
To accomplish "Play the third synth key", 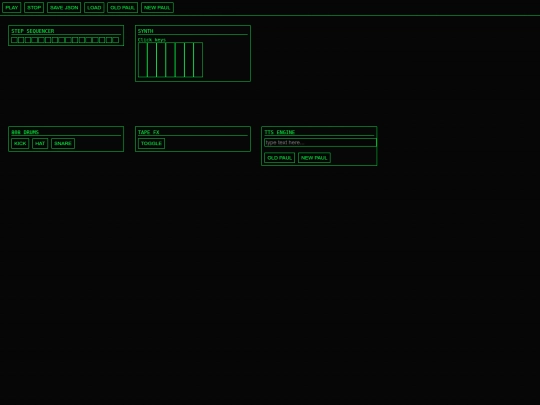I will [161, 60].
